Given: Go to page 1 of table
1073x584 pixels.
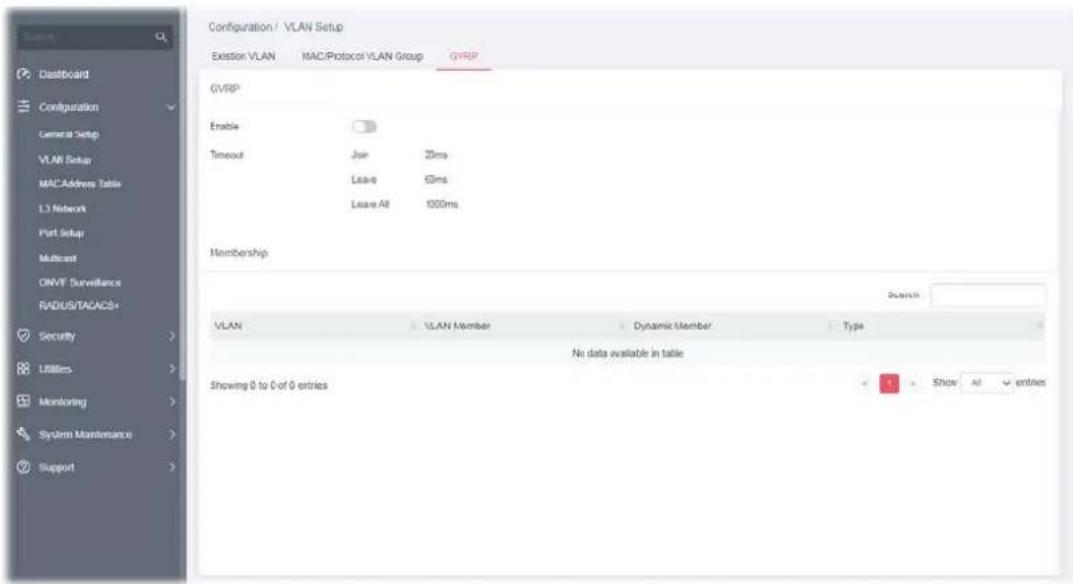Looking at the screenshot, I should click(889, 383).
